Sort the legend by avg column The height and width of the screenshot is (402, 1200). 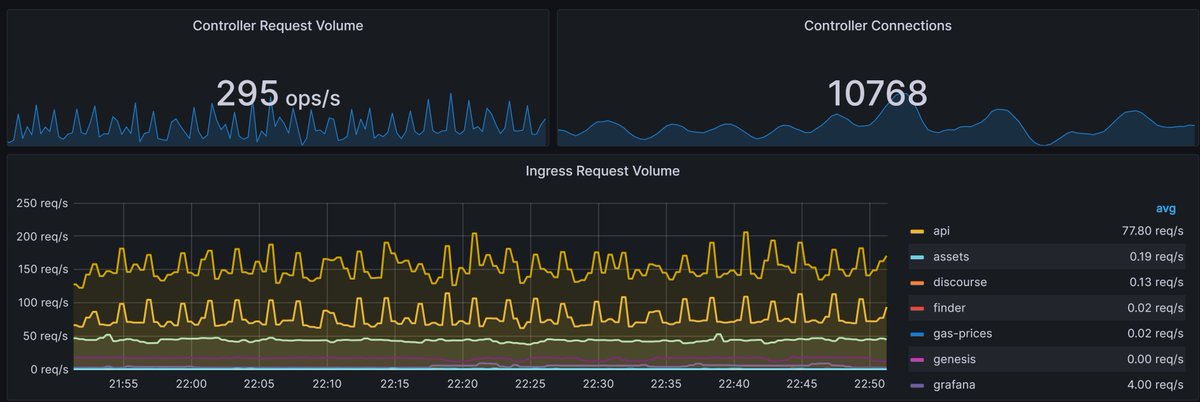(x=1165, y=209)
